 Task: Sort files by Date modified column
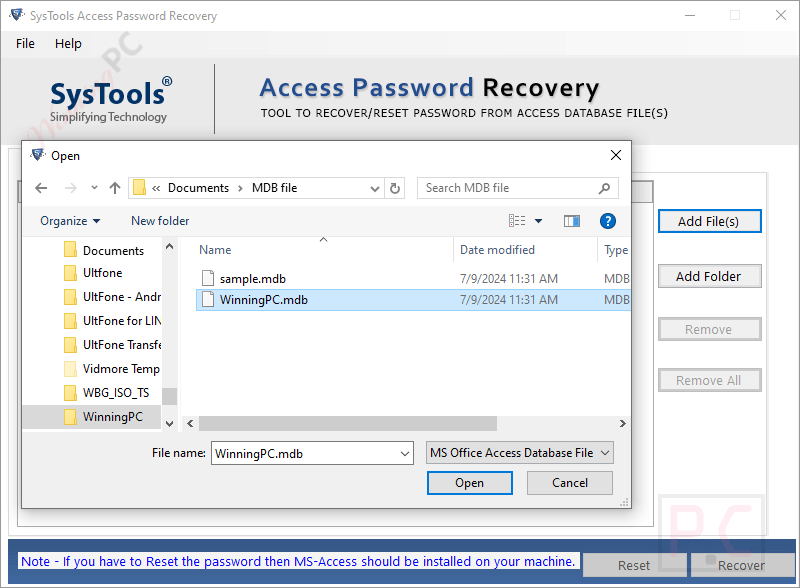tap(497, 250)
